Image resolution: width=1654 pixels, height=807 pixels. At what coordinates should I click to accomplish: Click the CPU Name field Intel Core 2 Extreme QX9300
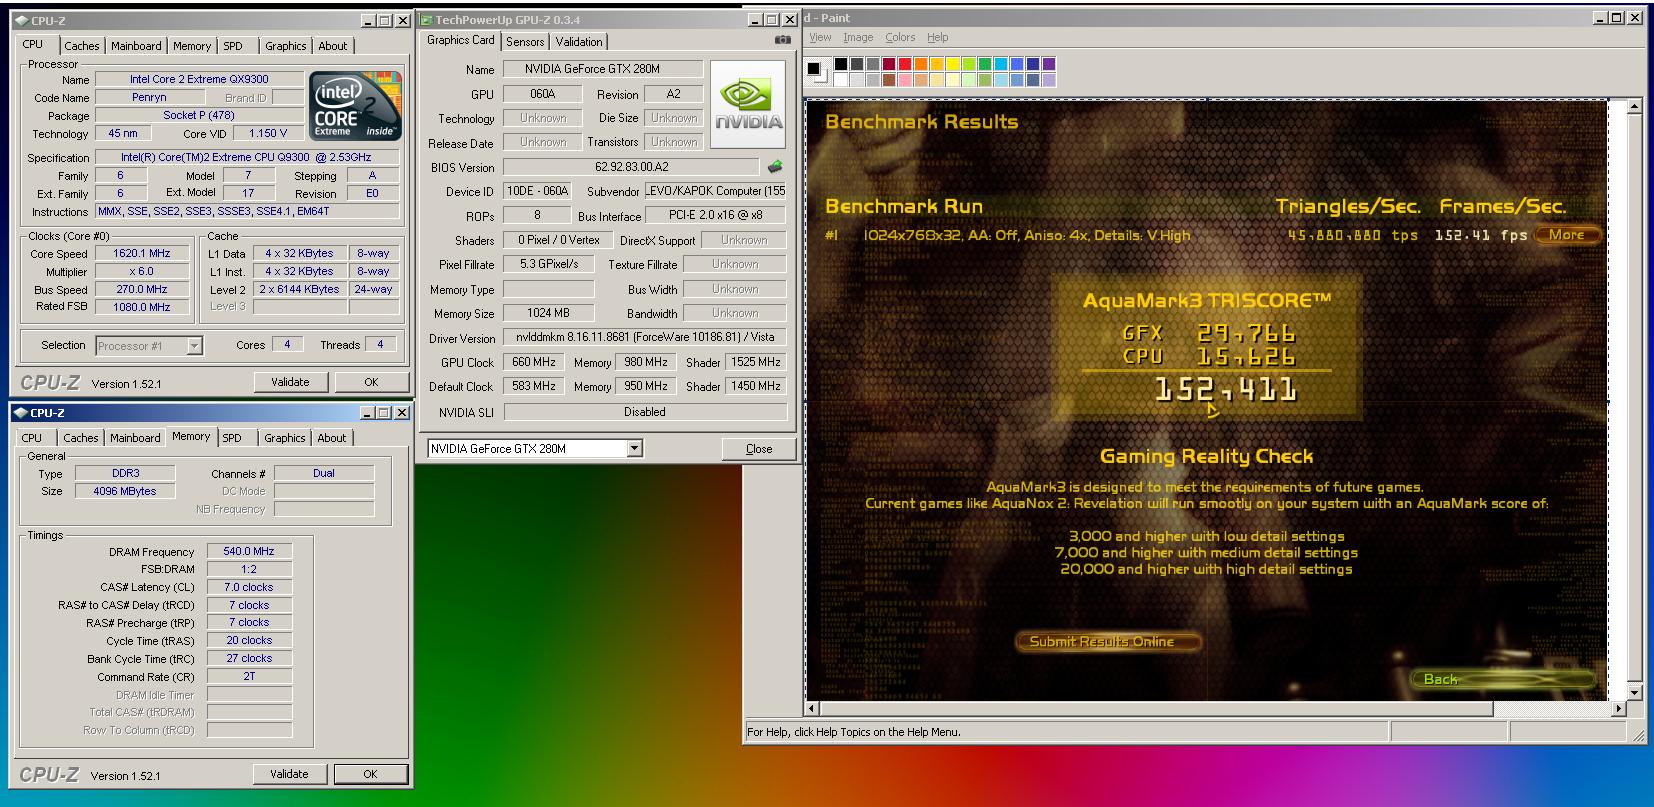(199, 79)
